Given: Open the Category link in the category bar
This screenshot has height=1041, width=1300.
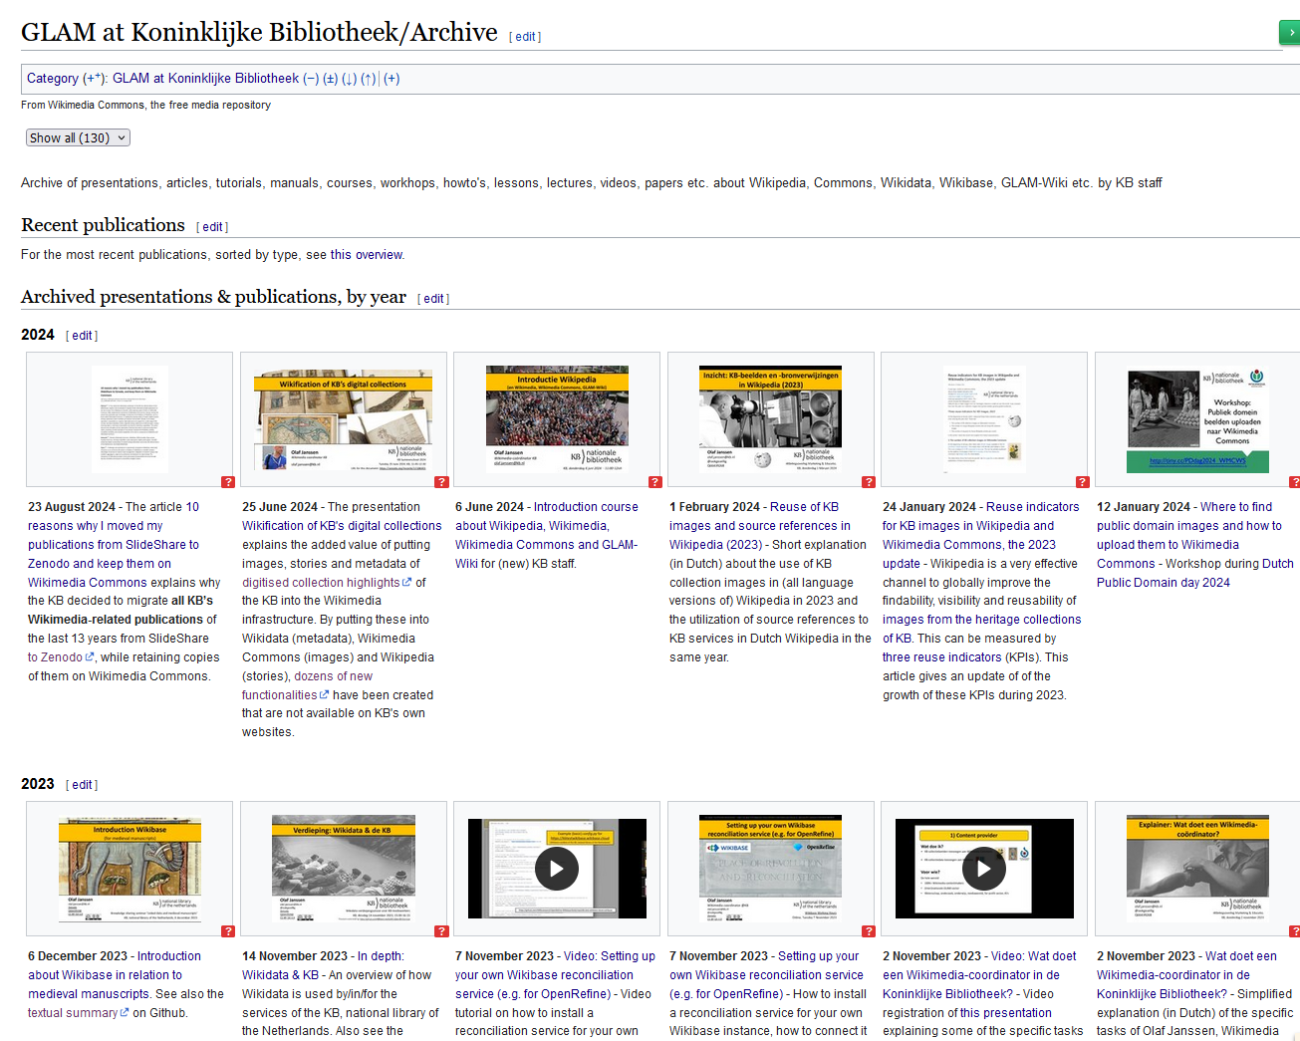Looking at the screenshot, I should 53,79.
